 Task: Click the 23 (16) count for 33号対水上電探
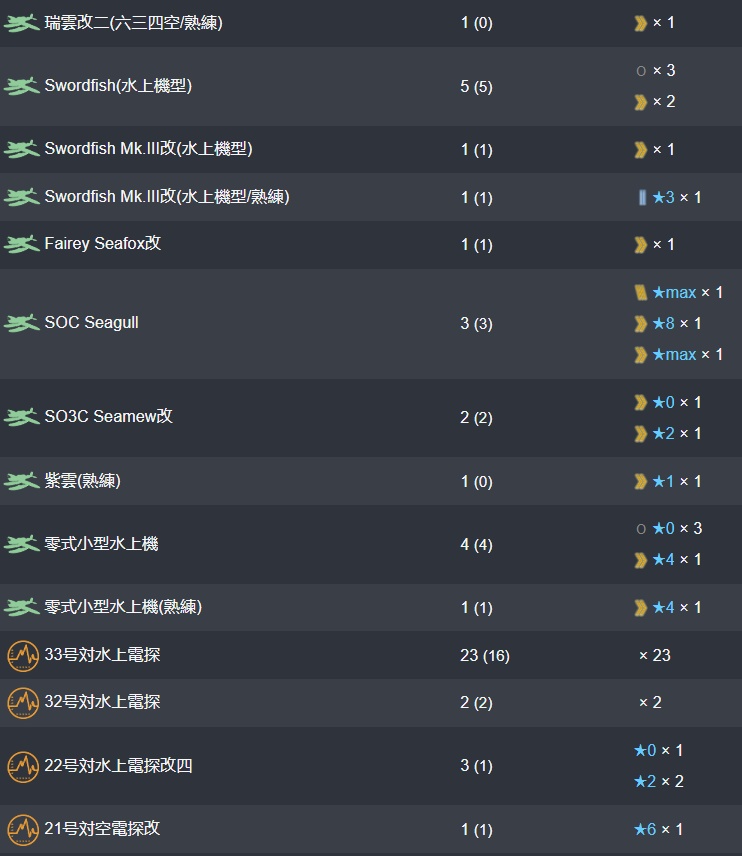pyautogui.click(x=485, y=655)
